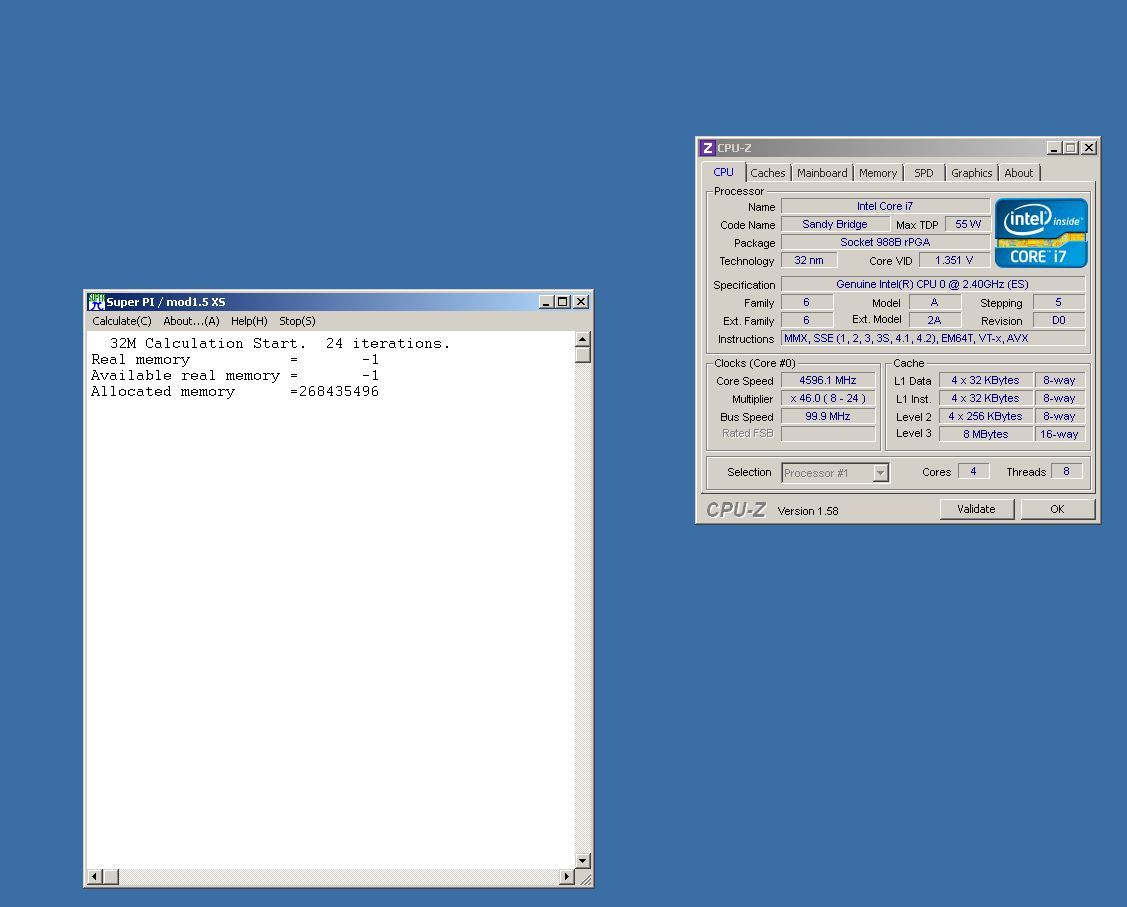The height and width of the screenshot is (907, 1127).
Task: Click the 8 MBytes Level 3 cache value
Action: 985,434
